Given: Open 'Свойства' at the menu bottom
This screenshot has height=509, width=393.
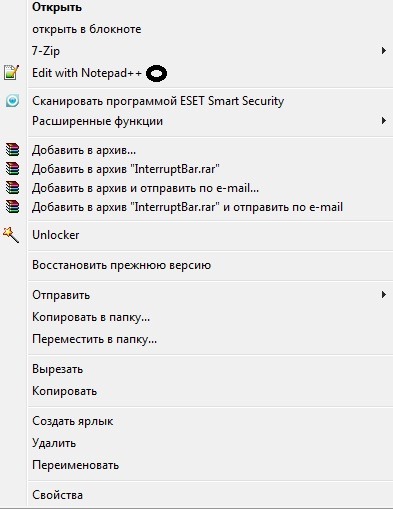Looking at the screenshot, I should pyautogui.click(x=57, y=495).
